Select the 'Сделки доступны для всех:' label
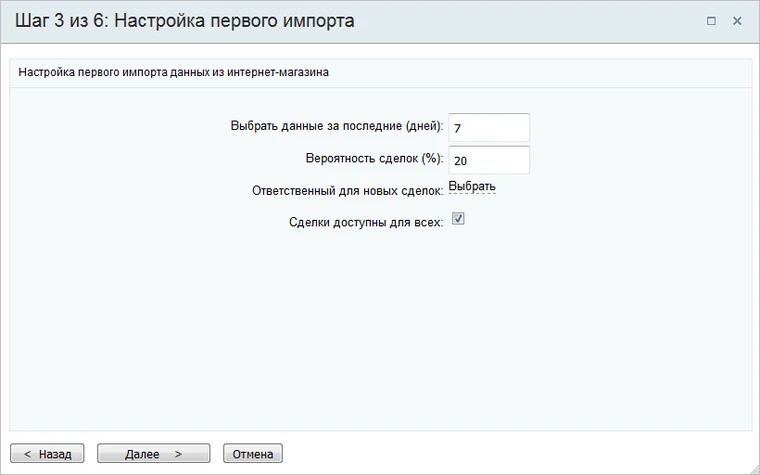The width and height of the screenshot is (760, 475). [366, 222]
